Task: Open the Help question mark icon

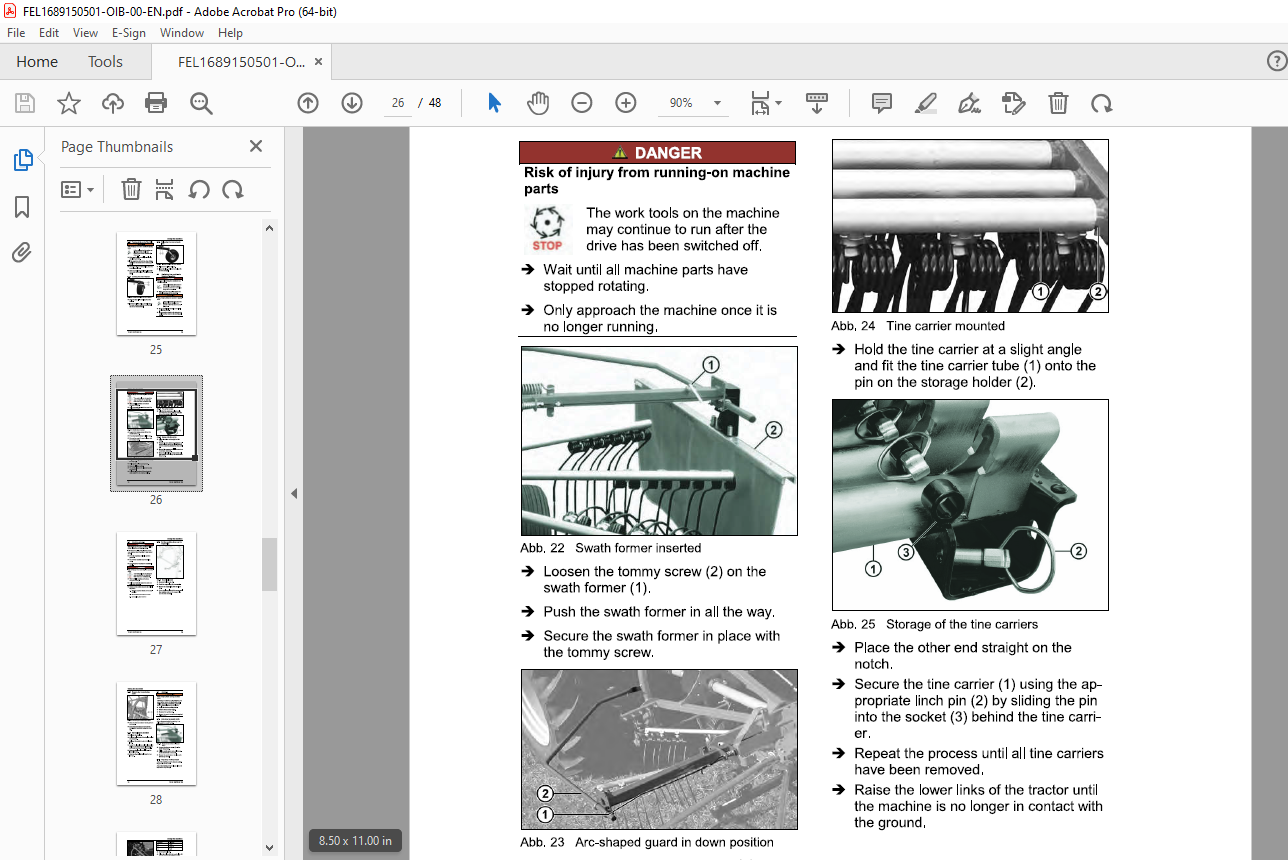Action: click(x=1276, y=62)
